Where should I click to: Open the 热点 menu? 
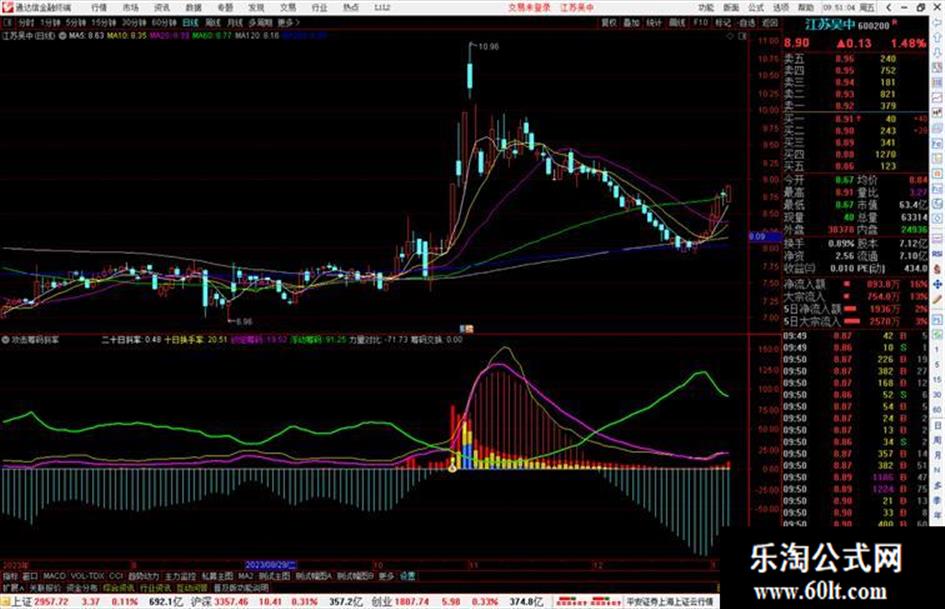351,8
